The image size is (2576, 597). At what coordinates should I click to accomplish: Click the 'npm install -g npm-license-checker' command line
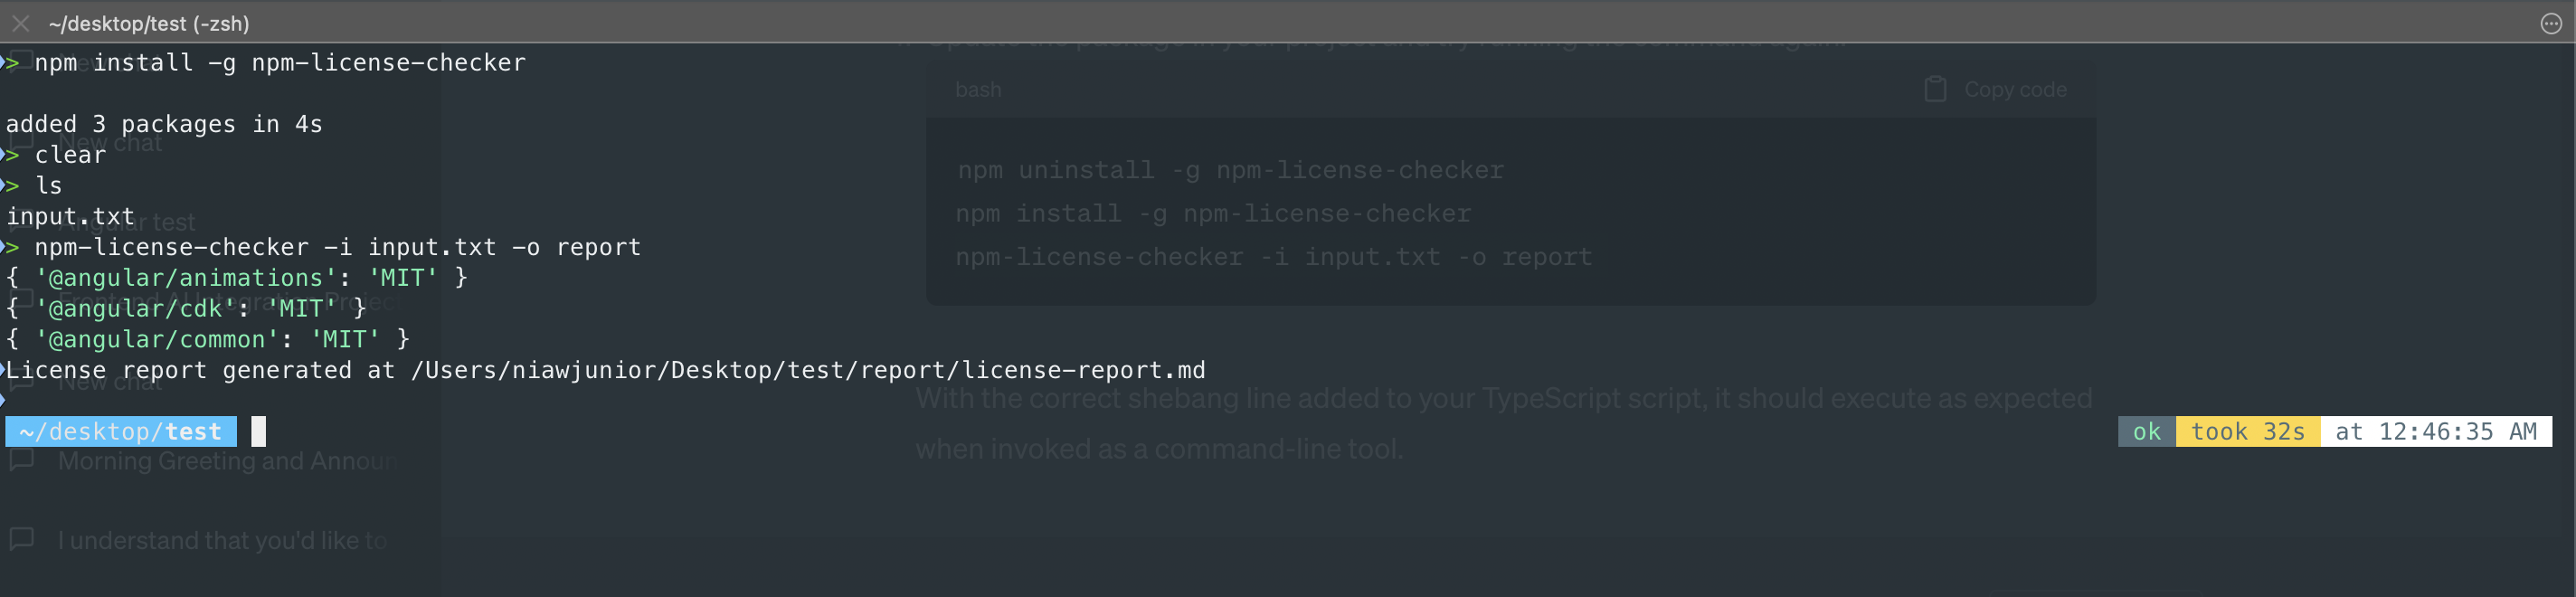tap(280, 62)
